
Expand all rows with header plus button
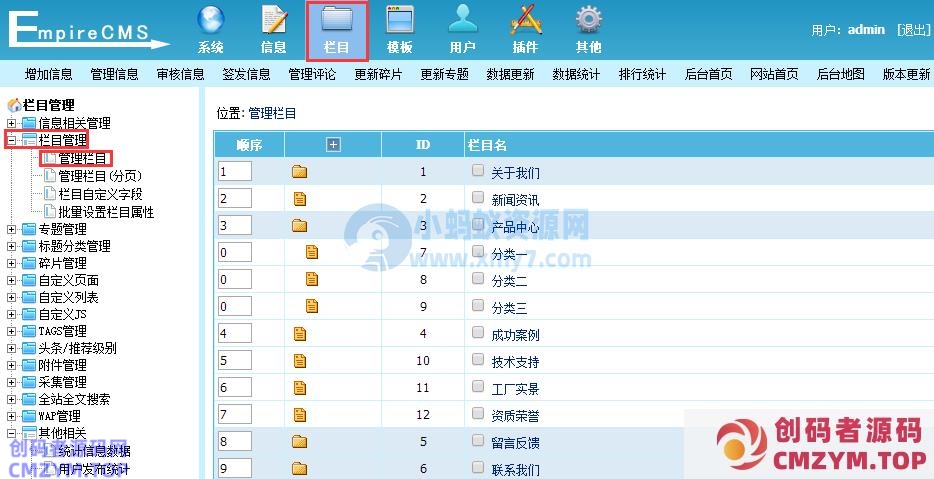pos(334,145)
